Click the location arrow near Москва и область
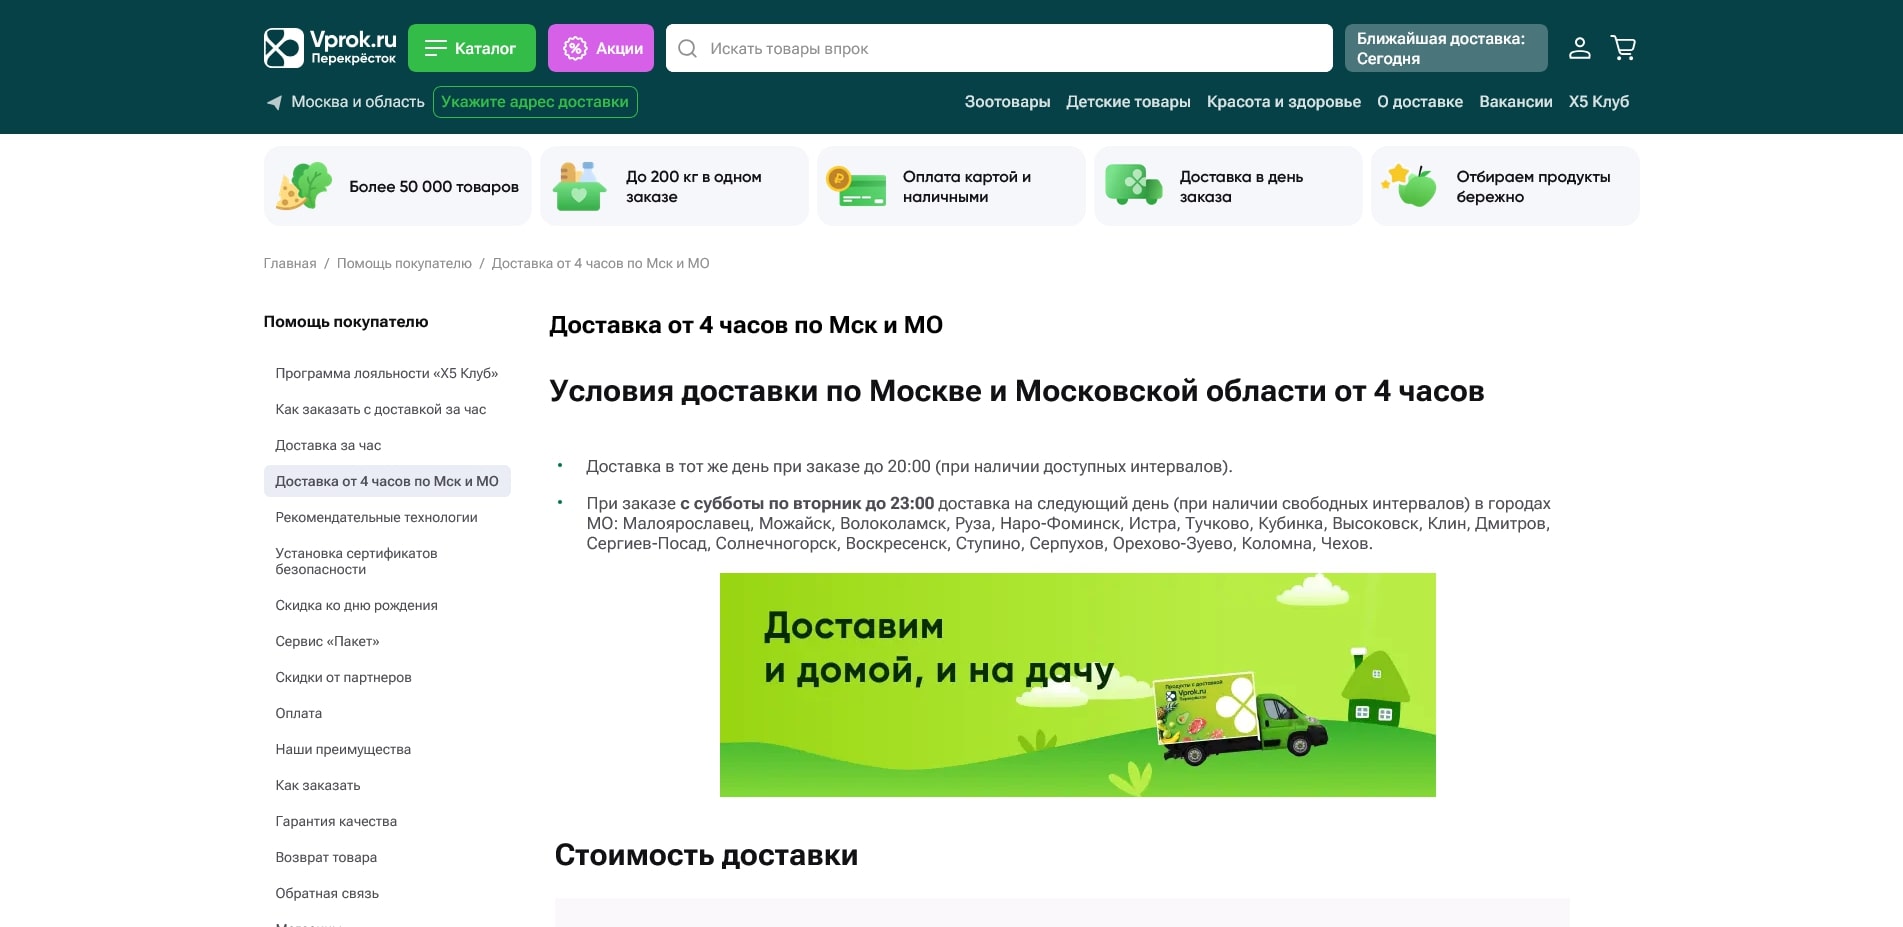The image size is (1903, 927). tap(273, 102)
